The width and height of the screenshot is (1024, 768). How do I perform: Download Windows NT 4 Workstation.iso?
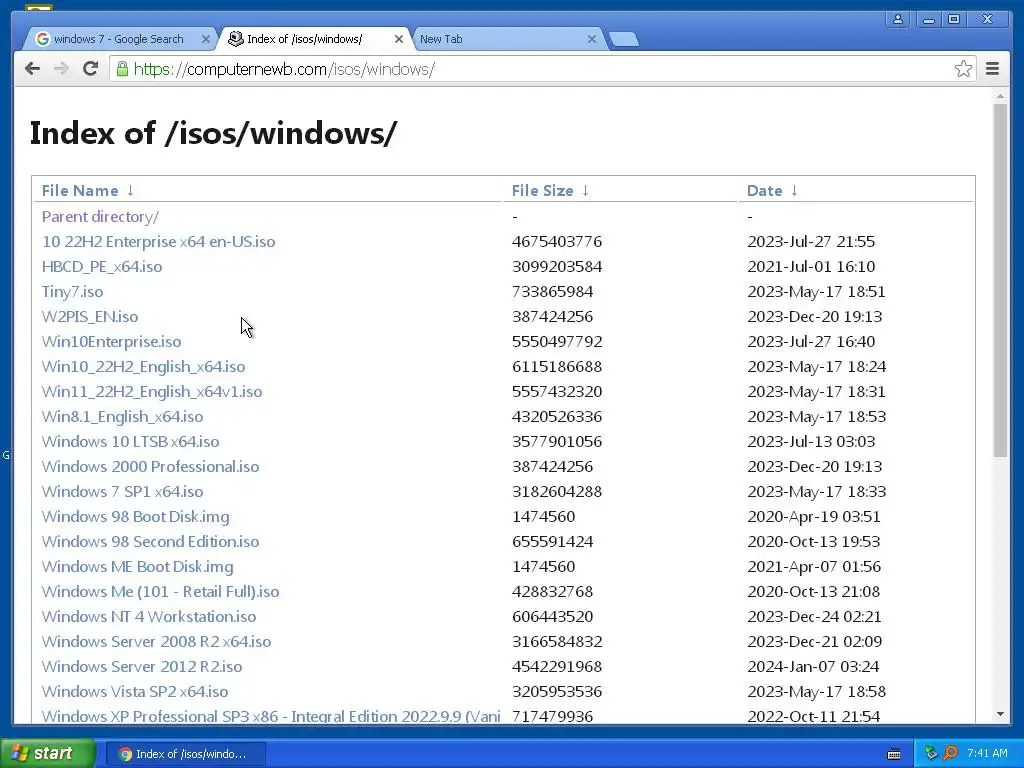point(149,616)
